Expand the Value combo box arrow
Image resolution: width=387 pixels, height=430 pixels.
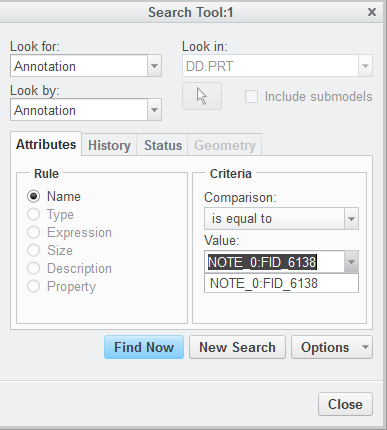[351, 262]
